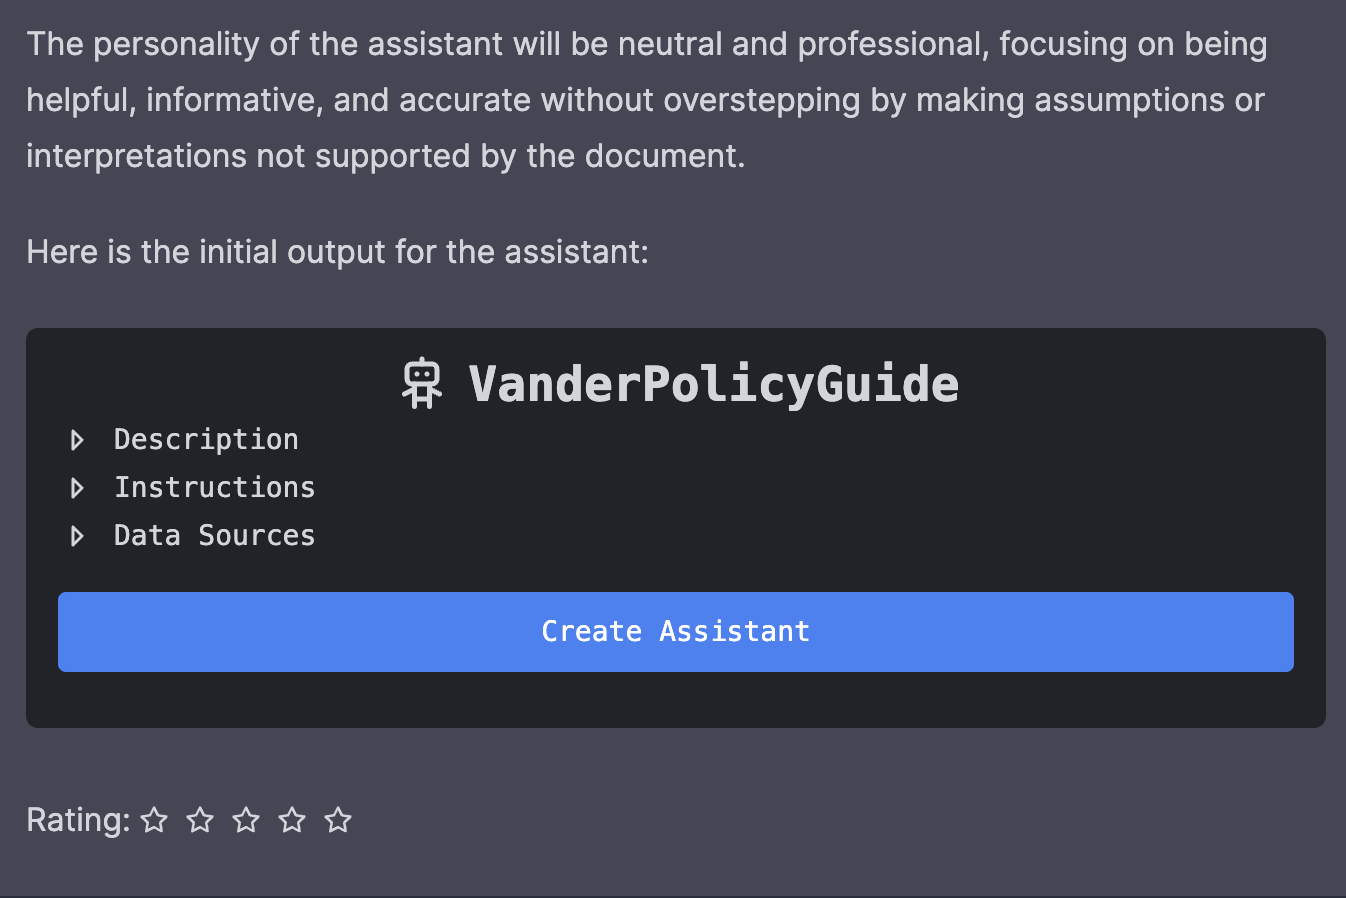Open the Description section label
The image size is (1346, 898).
click(206, 440)
